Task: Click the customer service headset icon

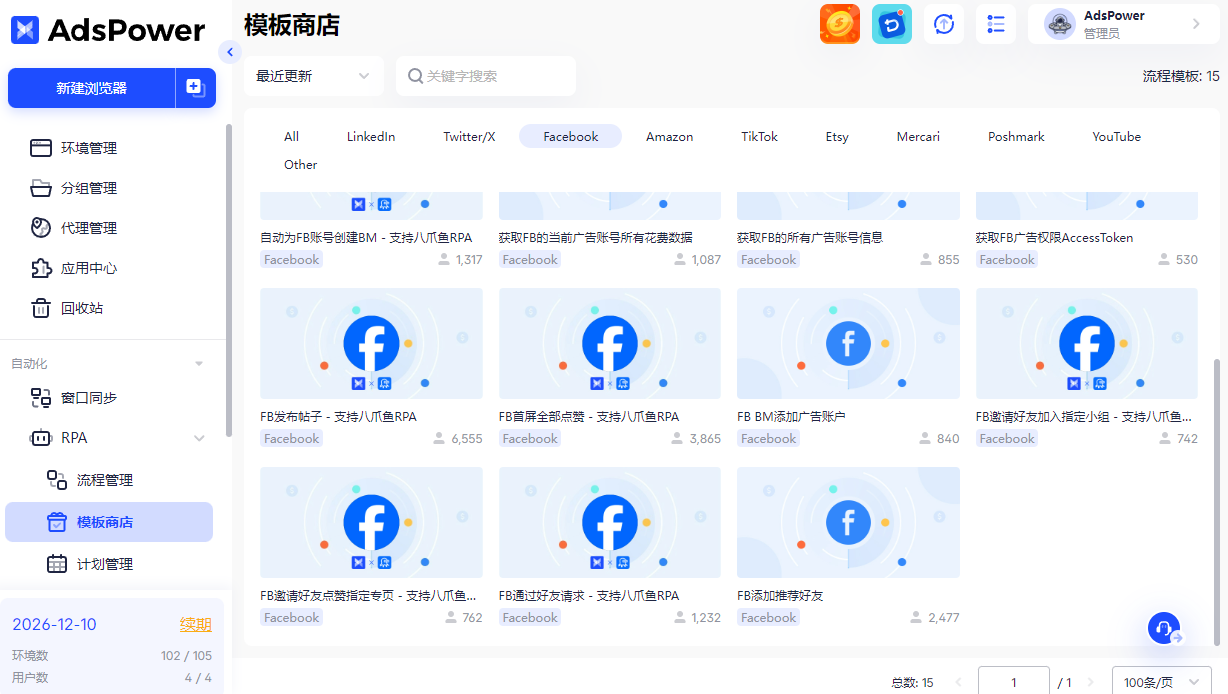Action: tap(1163, 628)
